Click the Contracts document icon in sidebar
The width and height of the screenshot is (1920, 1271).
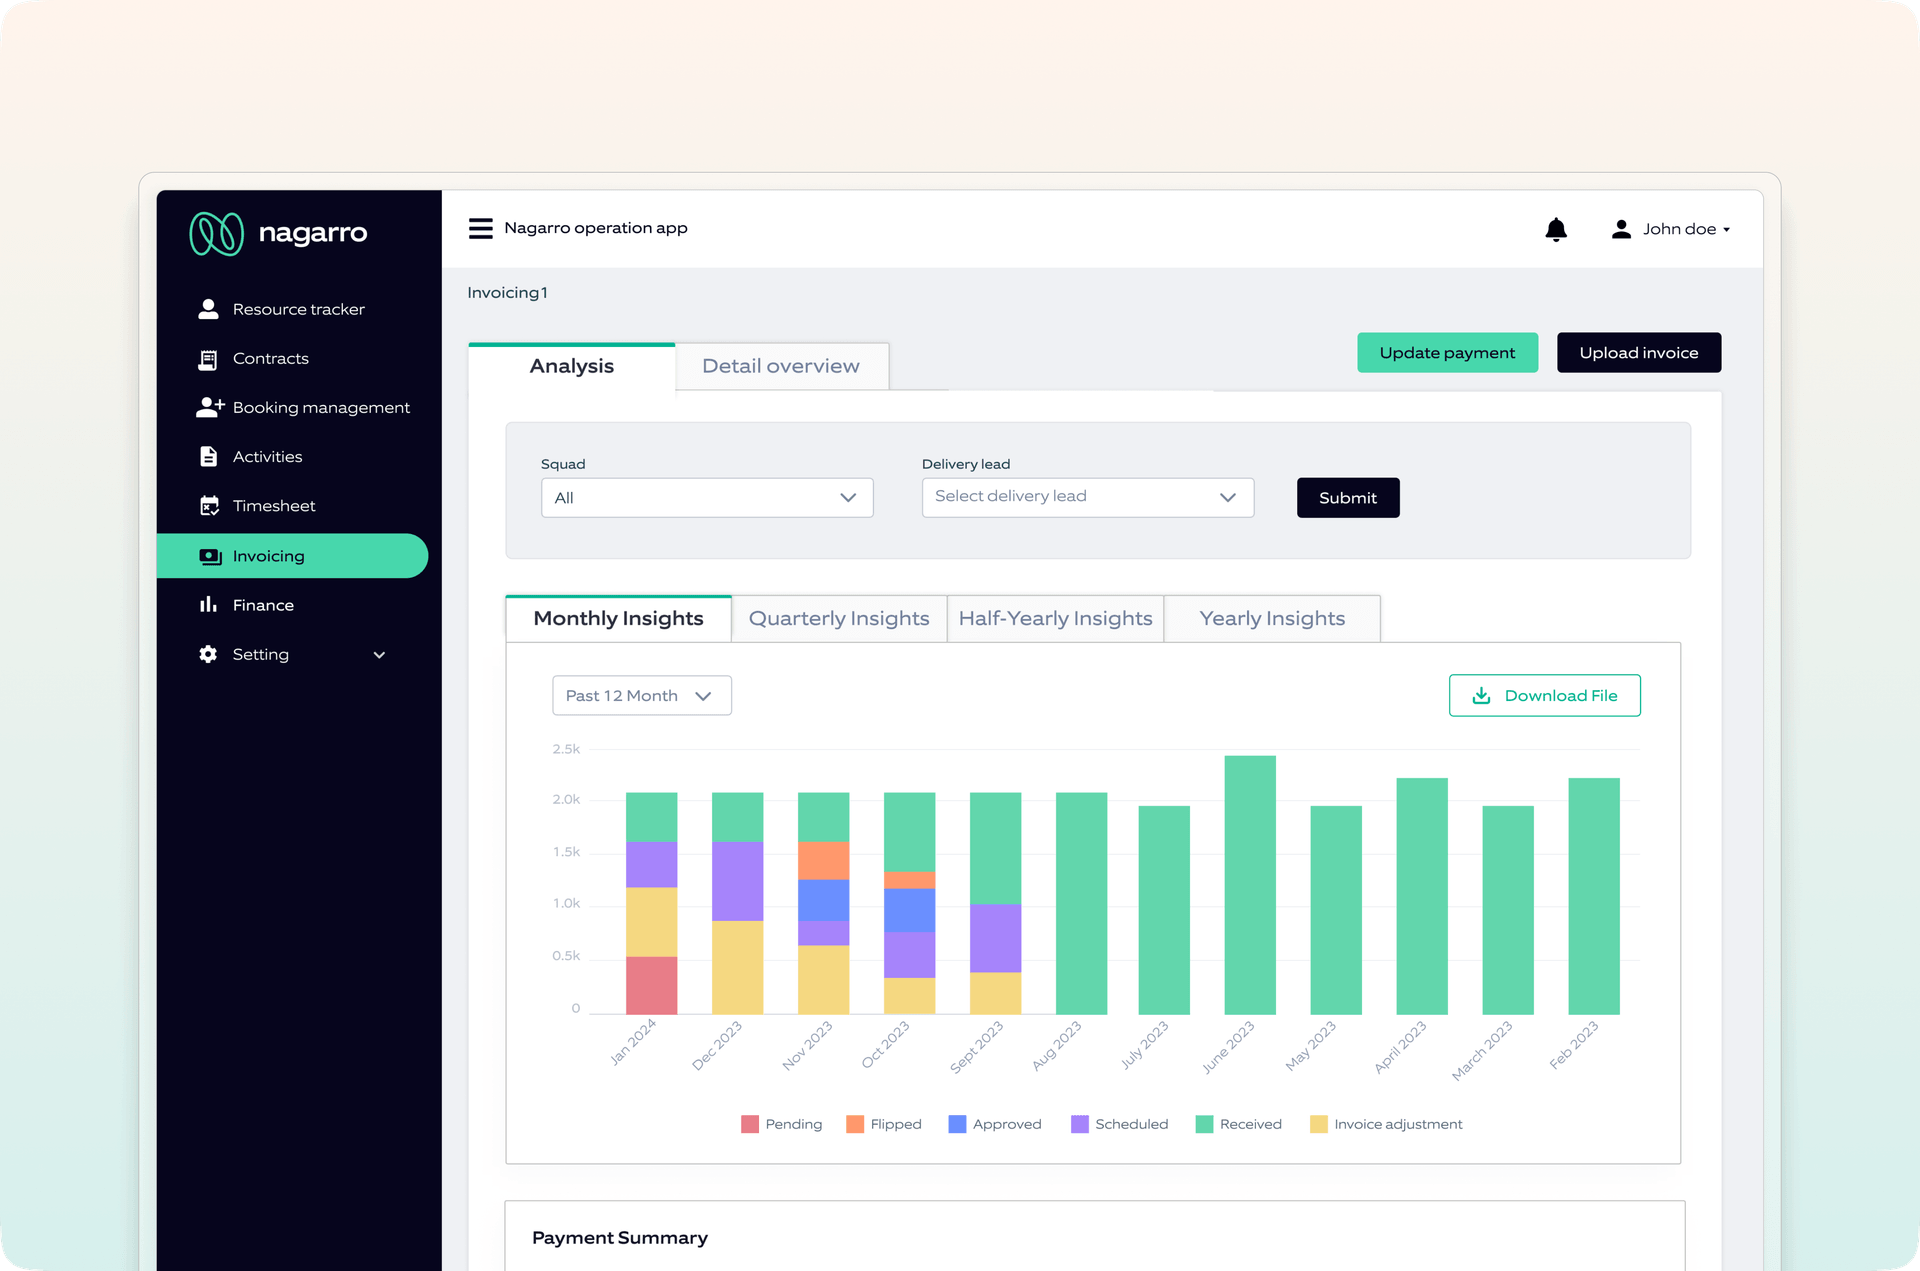[209, 358]
